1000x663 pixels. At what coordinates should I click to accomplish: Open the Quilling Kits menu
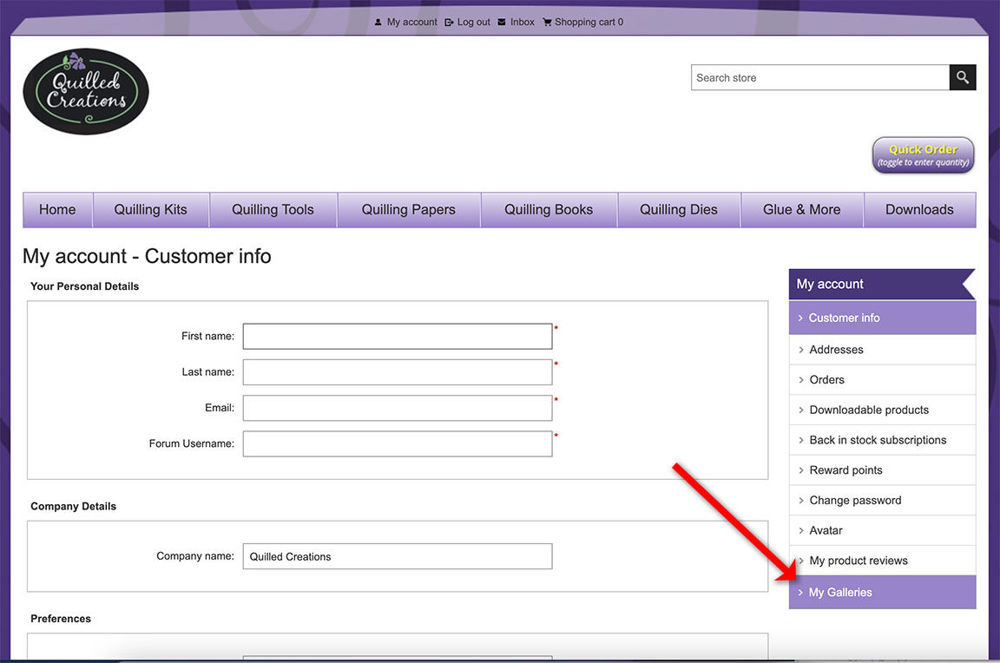coord(151,210)
